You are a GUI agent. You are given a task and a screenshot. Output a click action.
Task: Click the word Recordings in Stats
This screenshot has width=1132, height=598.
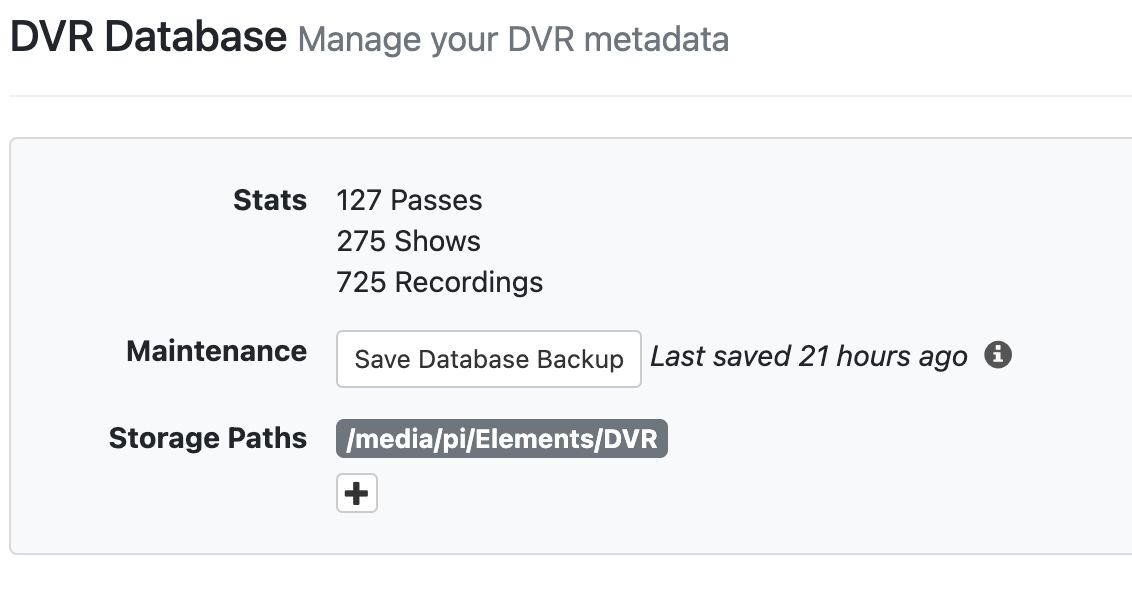coord(469,282)
